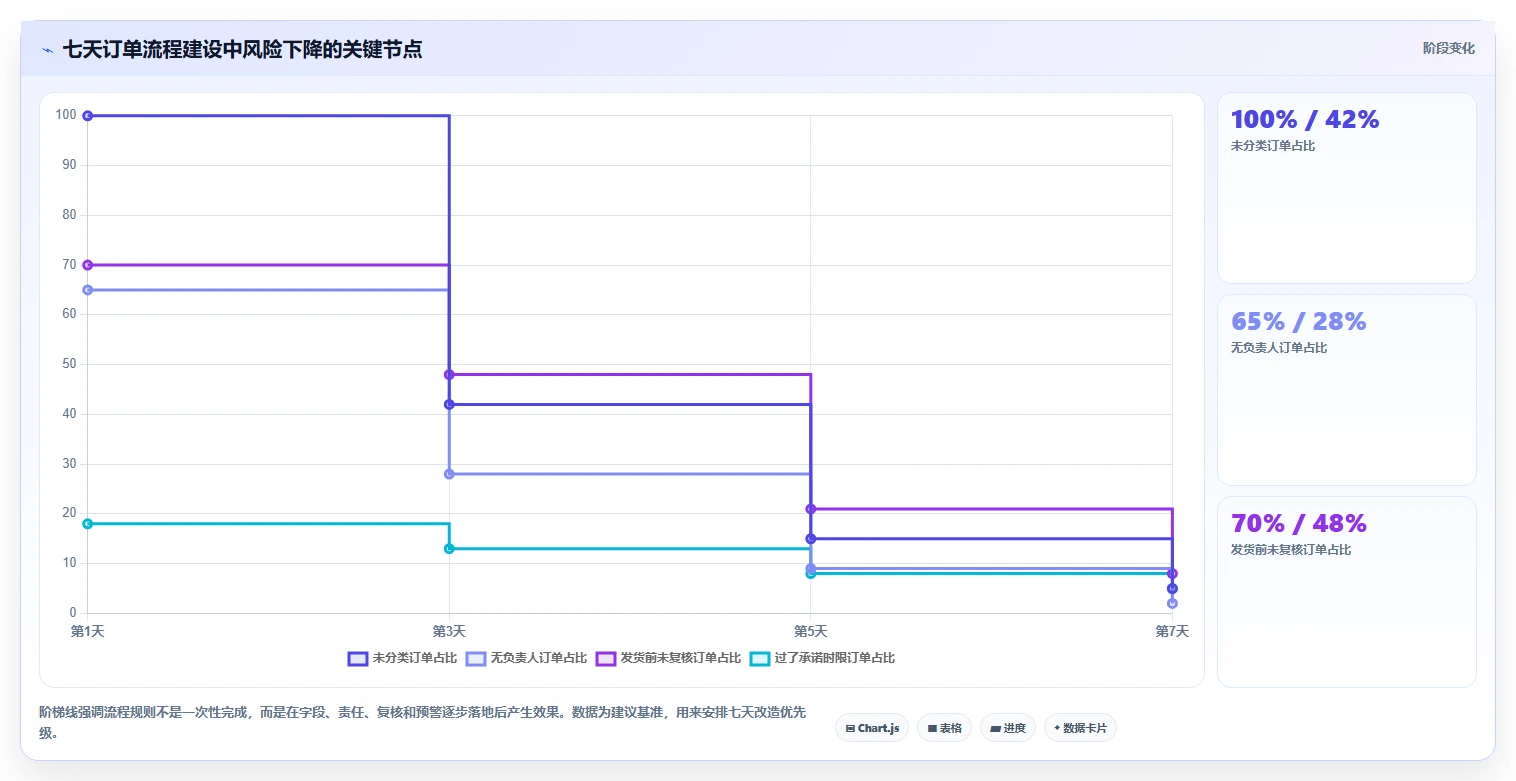The height and width of the screenshot is (781, 1516).
Task: Click the 第5天 x-axis label
Action: point(811,631)
